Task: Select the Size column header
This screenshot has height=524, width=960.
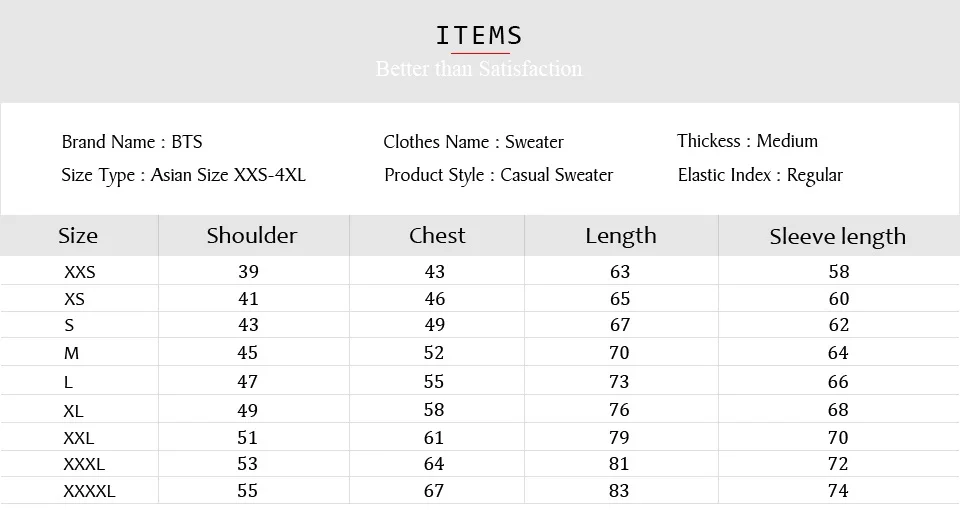Action: click(78, 236)
